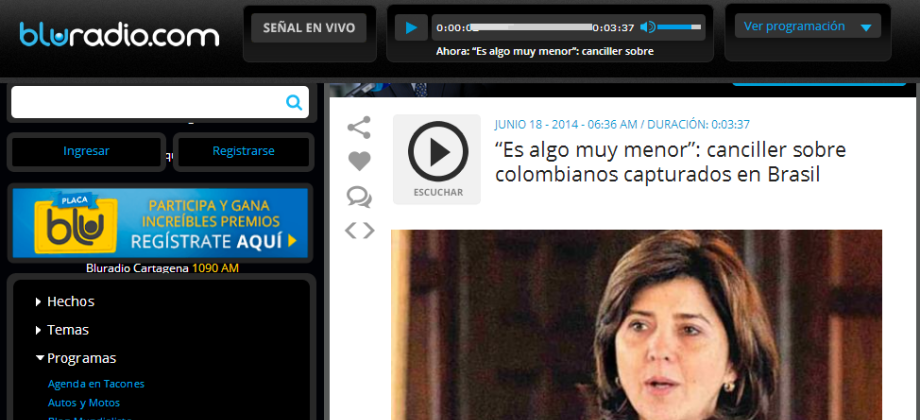Submit search with magnifying glass icon

[x=294, y=103]
